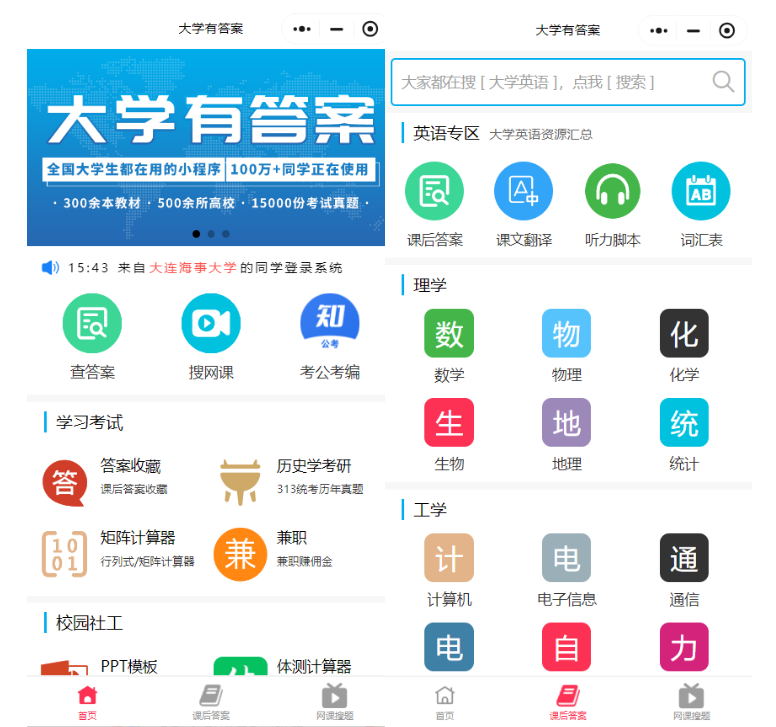Screen dimensions: 776x727
Task: Tap the 查答案 search-answer icon
Action: pyautogui.click(x=92, y=323)
